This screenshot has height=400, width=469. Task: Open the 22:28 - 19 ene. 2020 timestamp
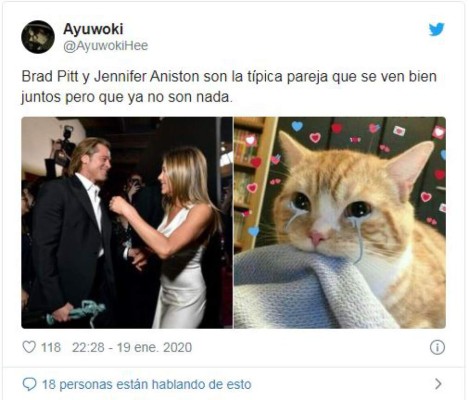[132, 347]
